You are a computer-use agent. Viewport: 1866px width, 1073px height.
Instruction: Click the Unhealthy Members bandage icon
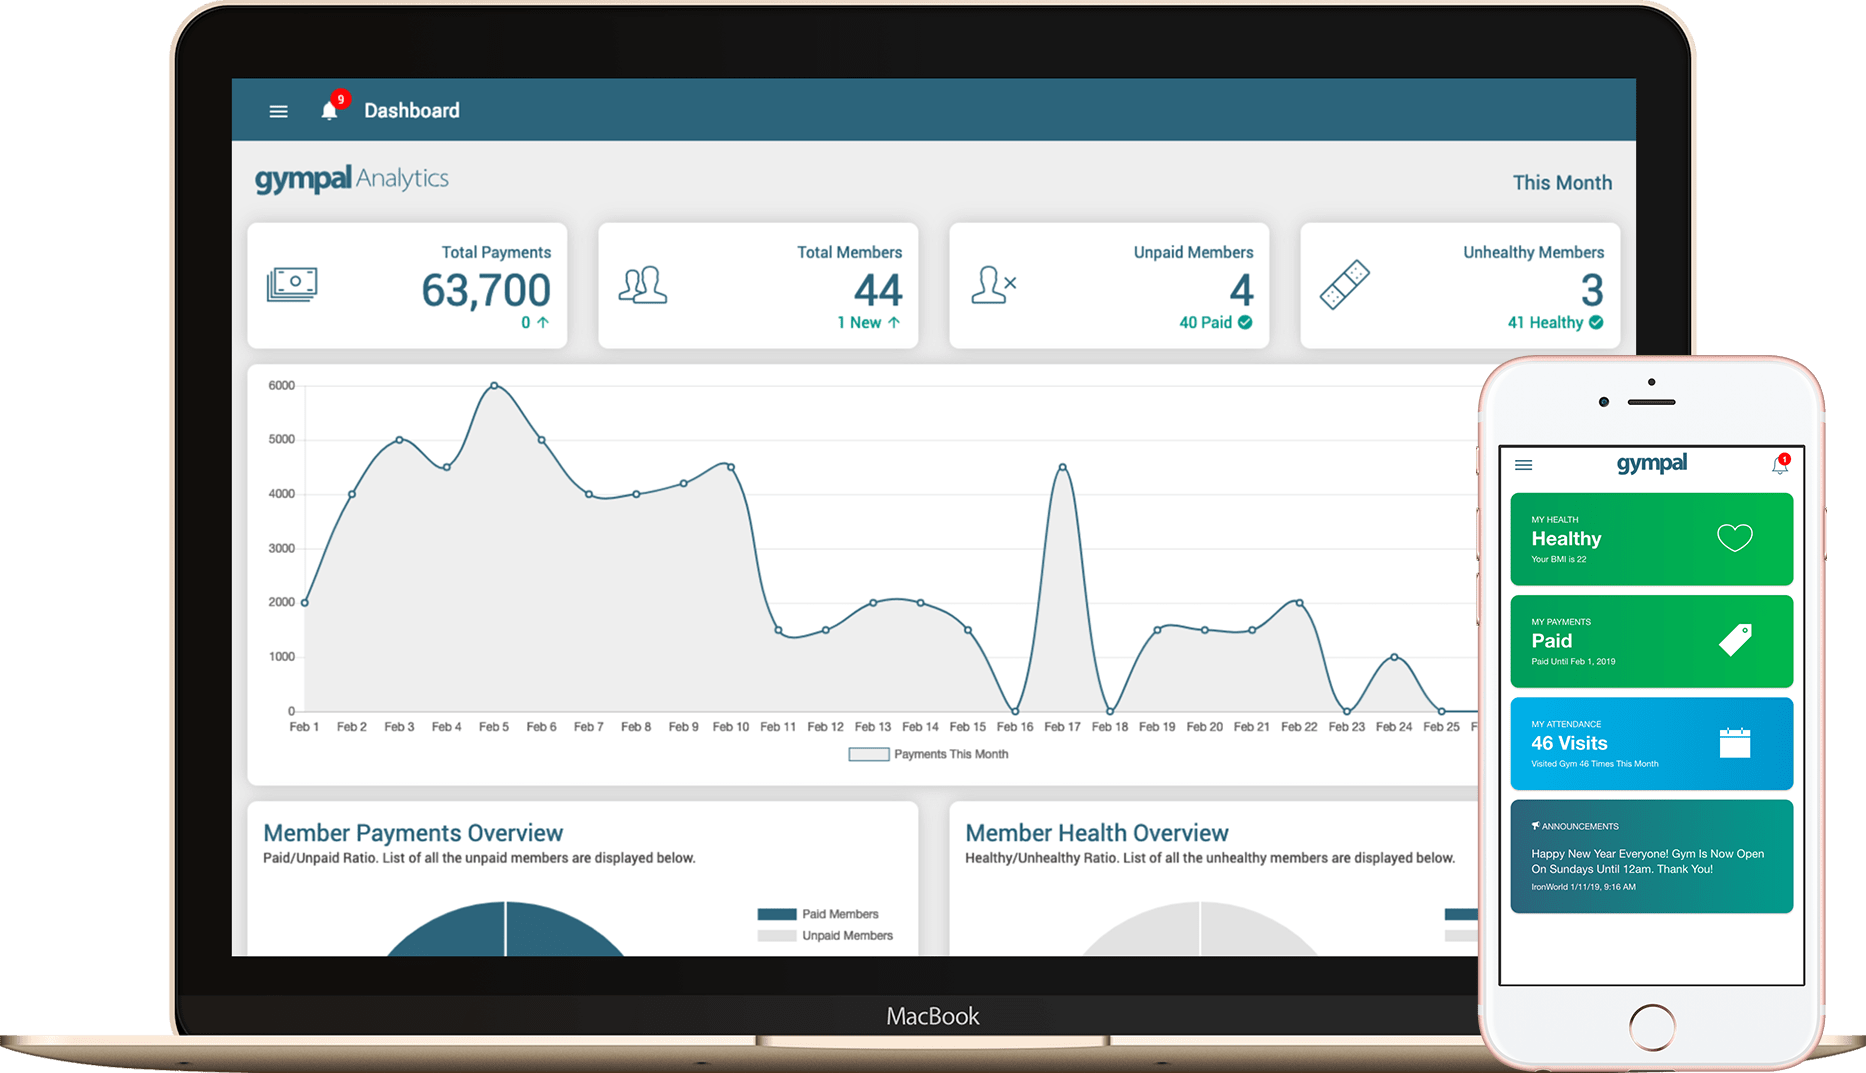pos(1344,285)
